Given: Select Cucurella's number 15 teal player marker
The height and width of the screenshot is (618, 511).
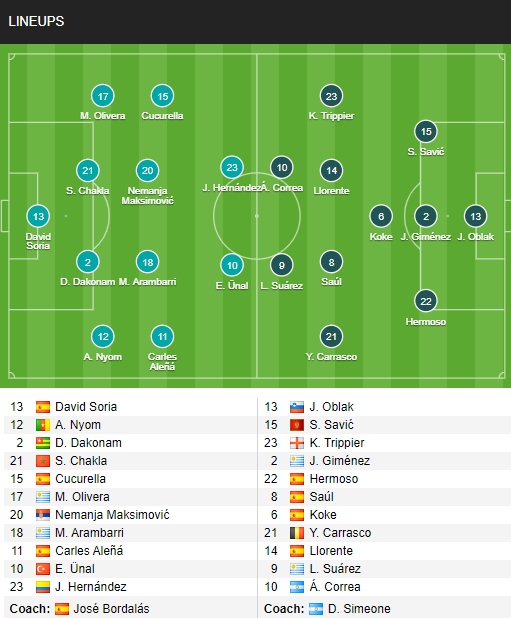Looking at the screenshot, I should [x=162, y=96].
